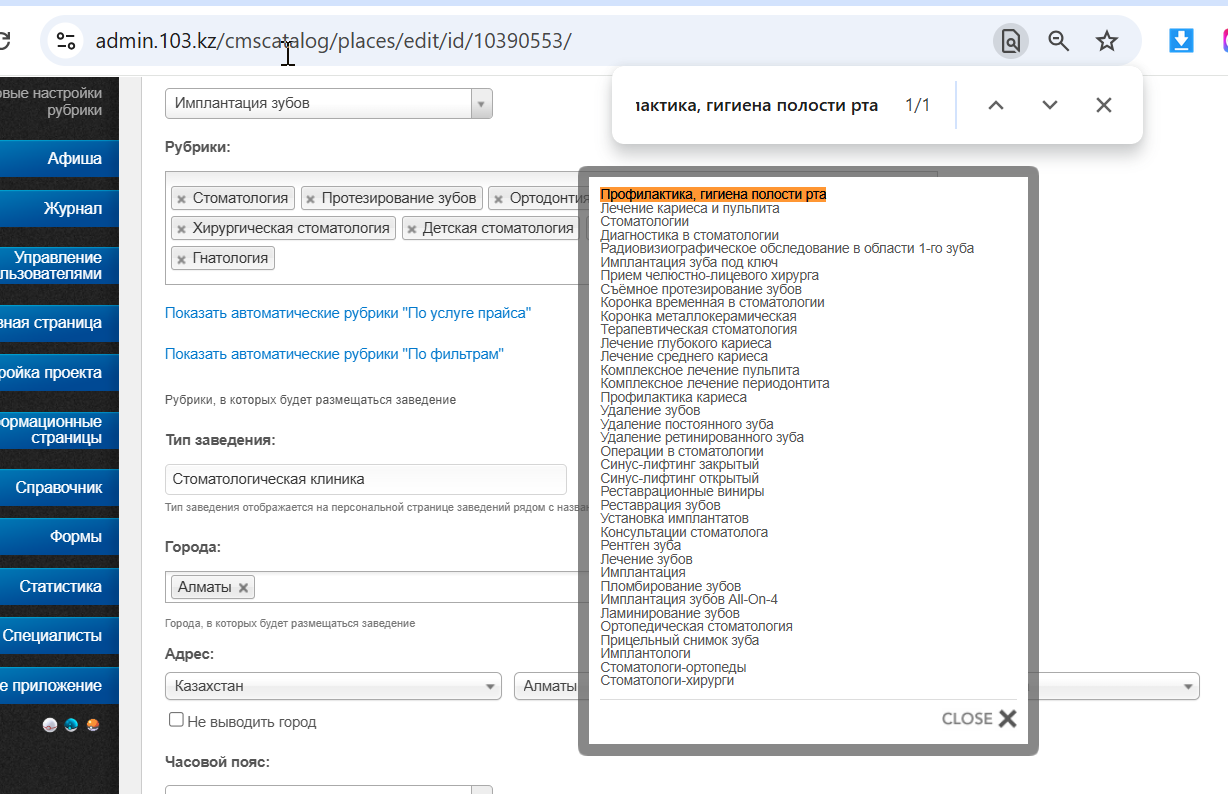Click the blue globe icon in sidebar

pyautogui.click(x=71, y=725)
